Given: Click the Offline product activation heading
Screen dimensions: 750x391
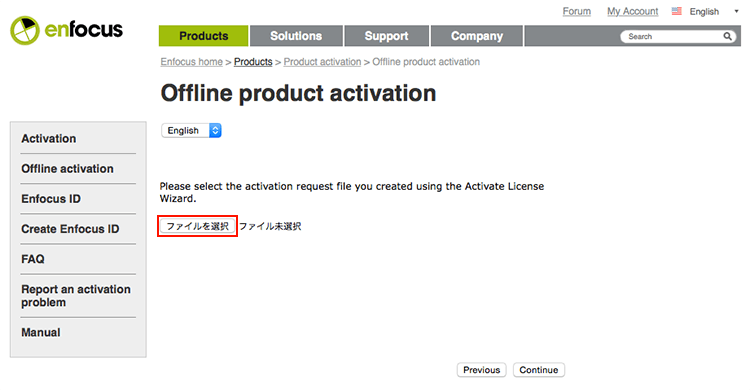Looking at the screenshot, I should (x=298, y=93).
